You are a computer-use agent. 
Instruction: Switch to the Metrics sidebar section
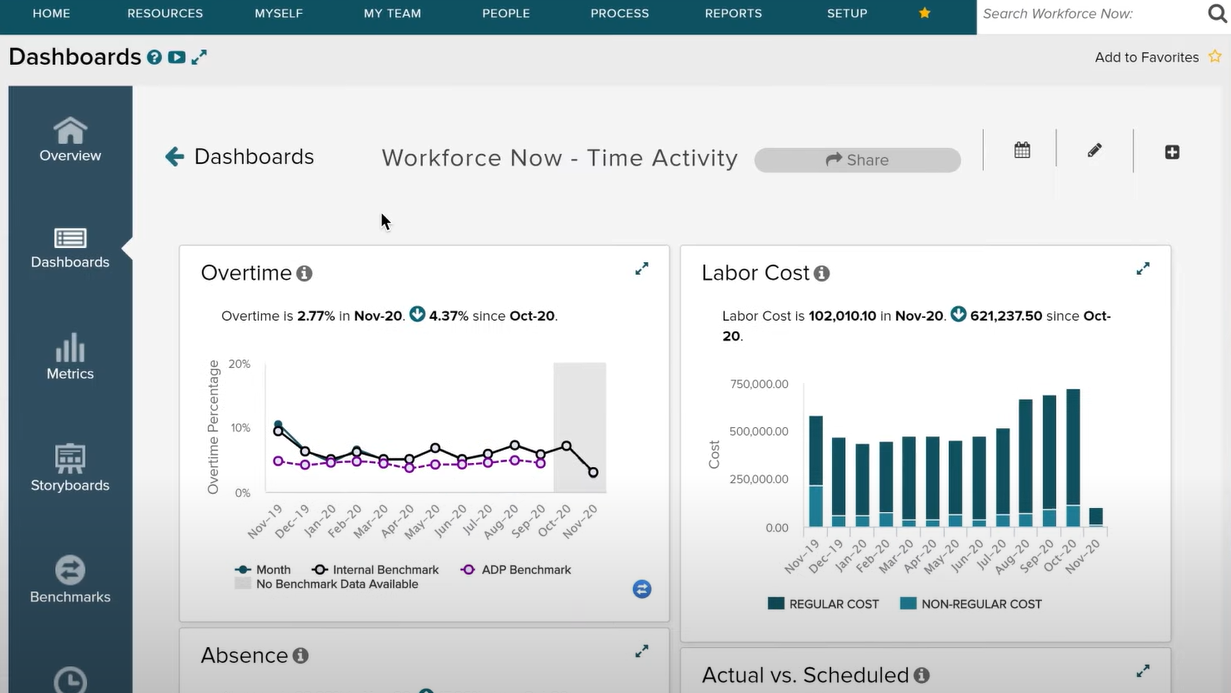69,356
